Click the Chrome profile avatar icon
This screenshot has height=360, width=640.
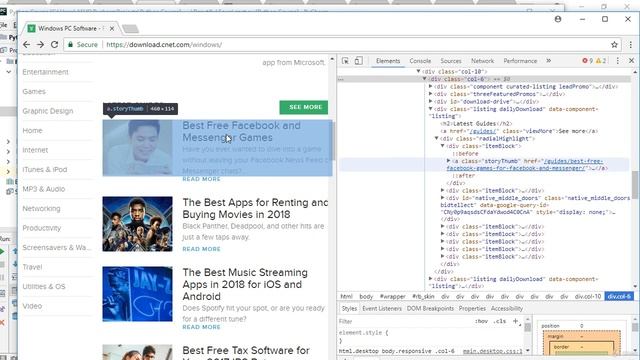pos(558,19)
